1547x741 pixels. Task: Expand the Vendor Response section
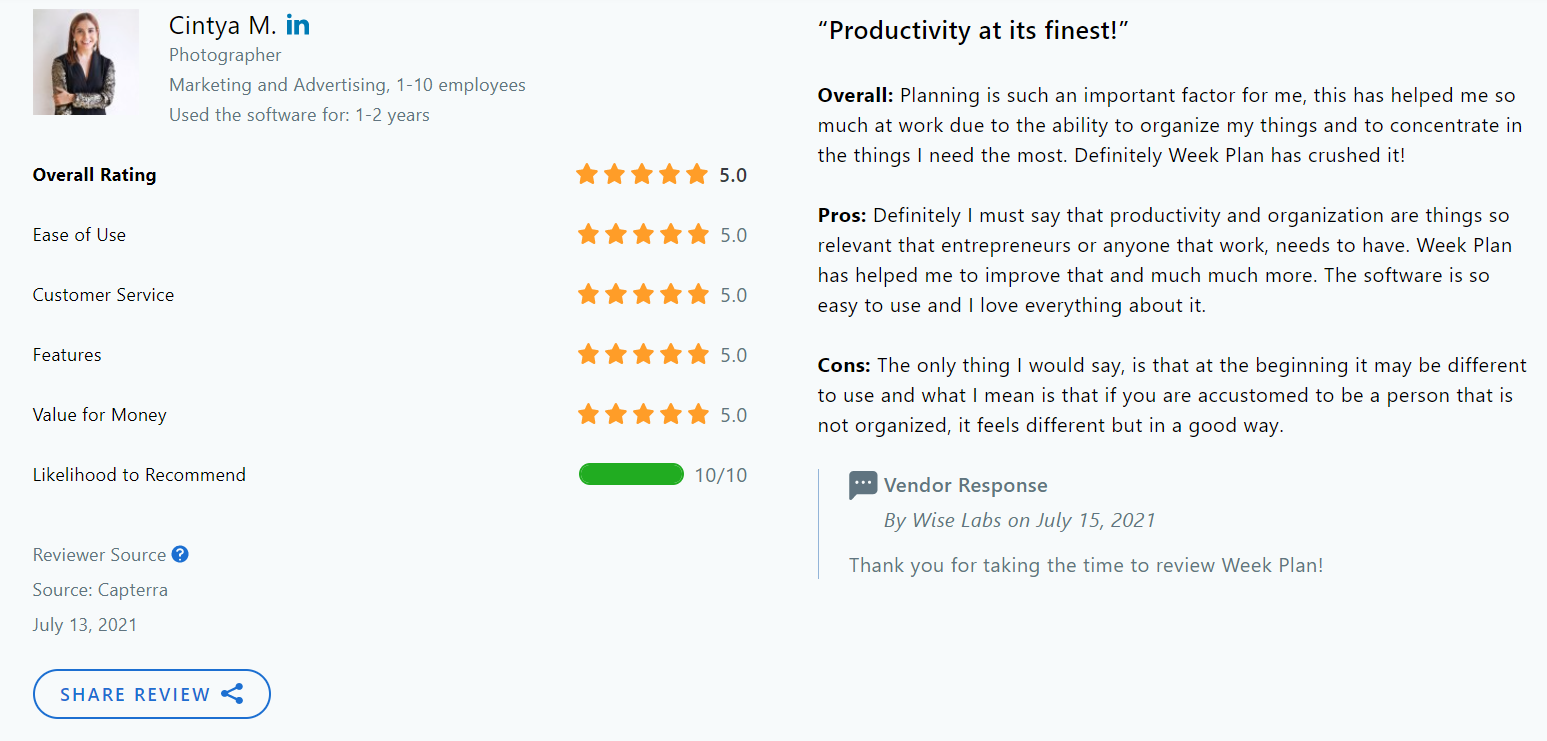[x=965, y=484]
